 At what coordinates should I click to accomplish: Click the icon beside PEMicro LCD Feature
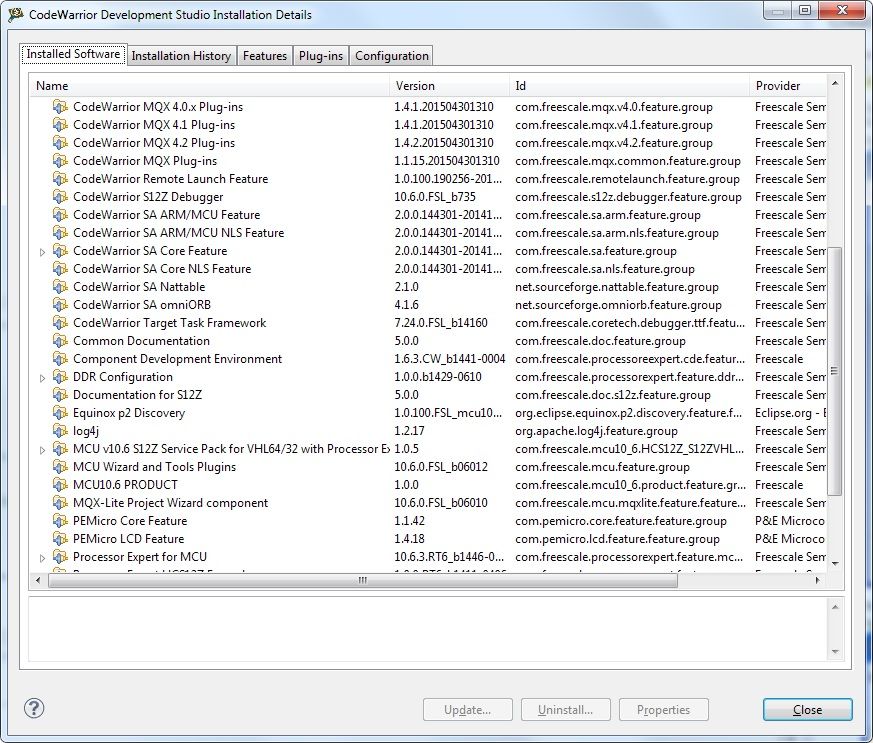pos(60,538)
